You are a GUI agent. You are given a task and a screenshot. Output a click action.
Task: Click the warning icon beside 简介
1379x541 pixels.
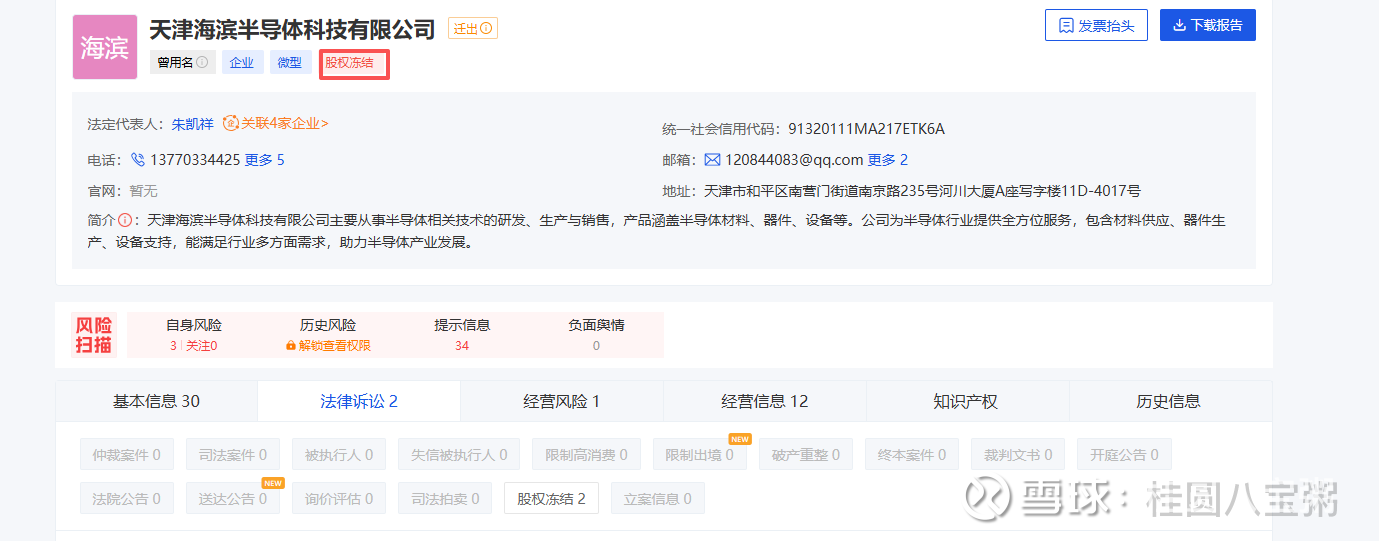[125, 220]
